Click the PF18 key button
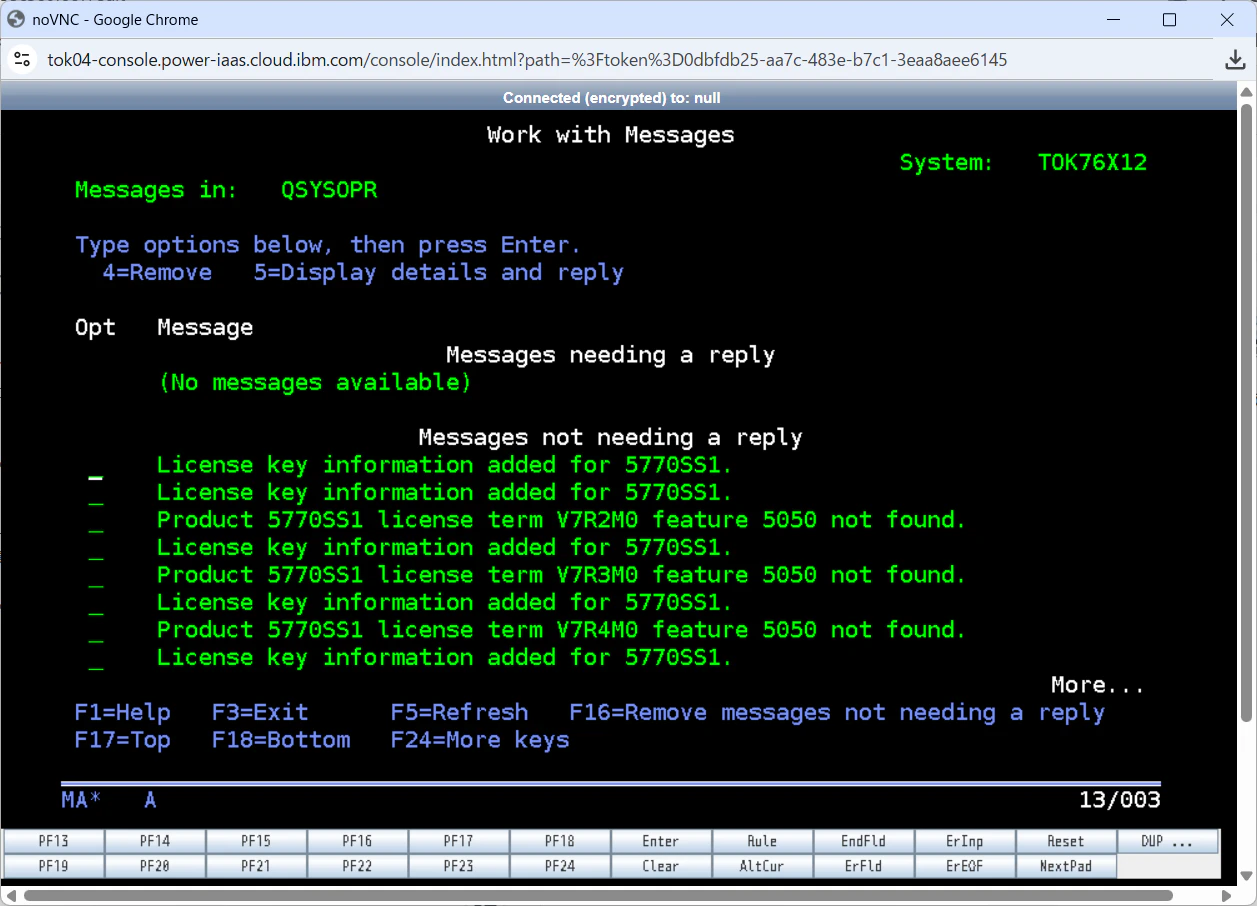Viewport: 1257px width, 906px height. 560,841
